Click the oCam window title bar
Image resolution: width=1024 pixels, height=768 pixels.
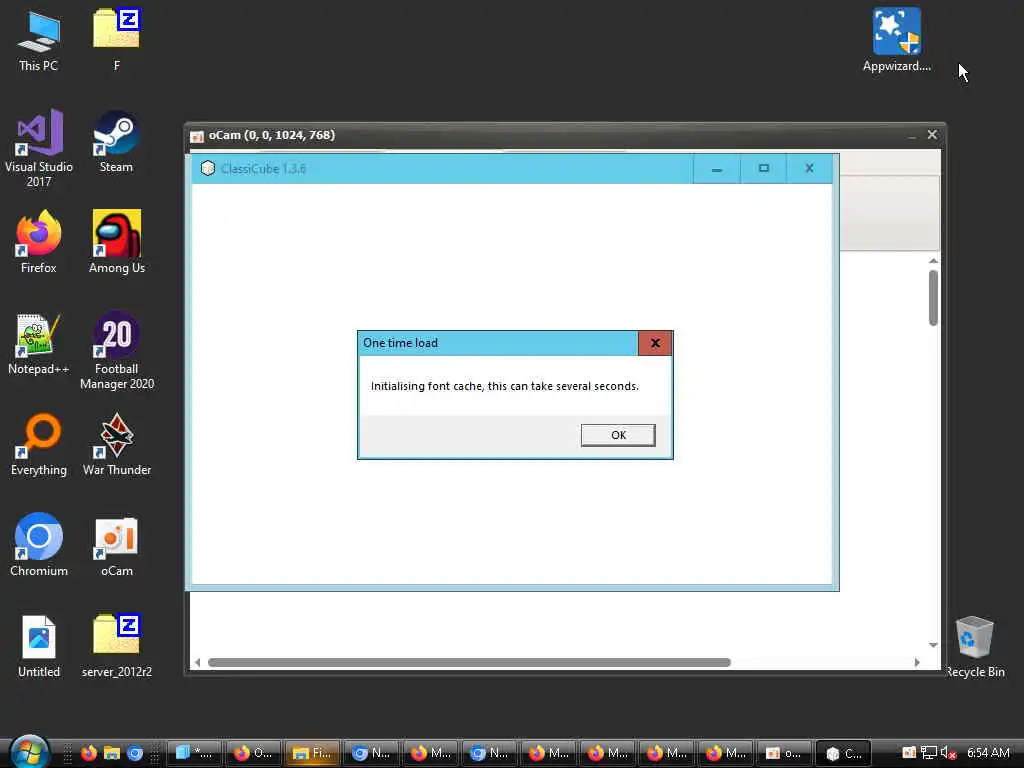(565, 135)
